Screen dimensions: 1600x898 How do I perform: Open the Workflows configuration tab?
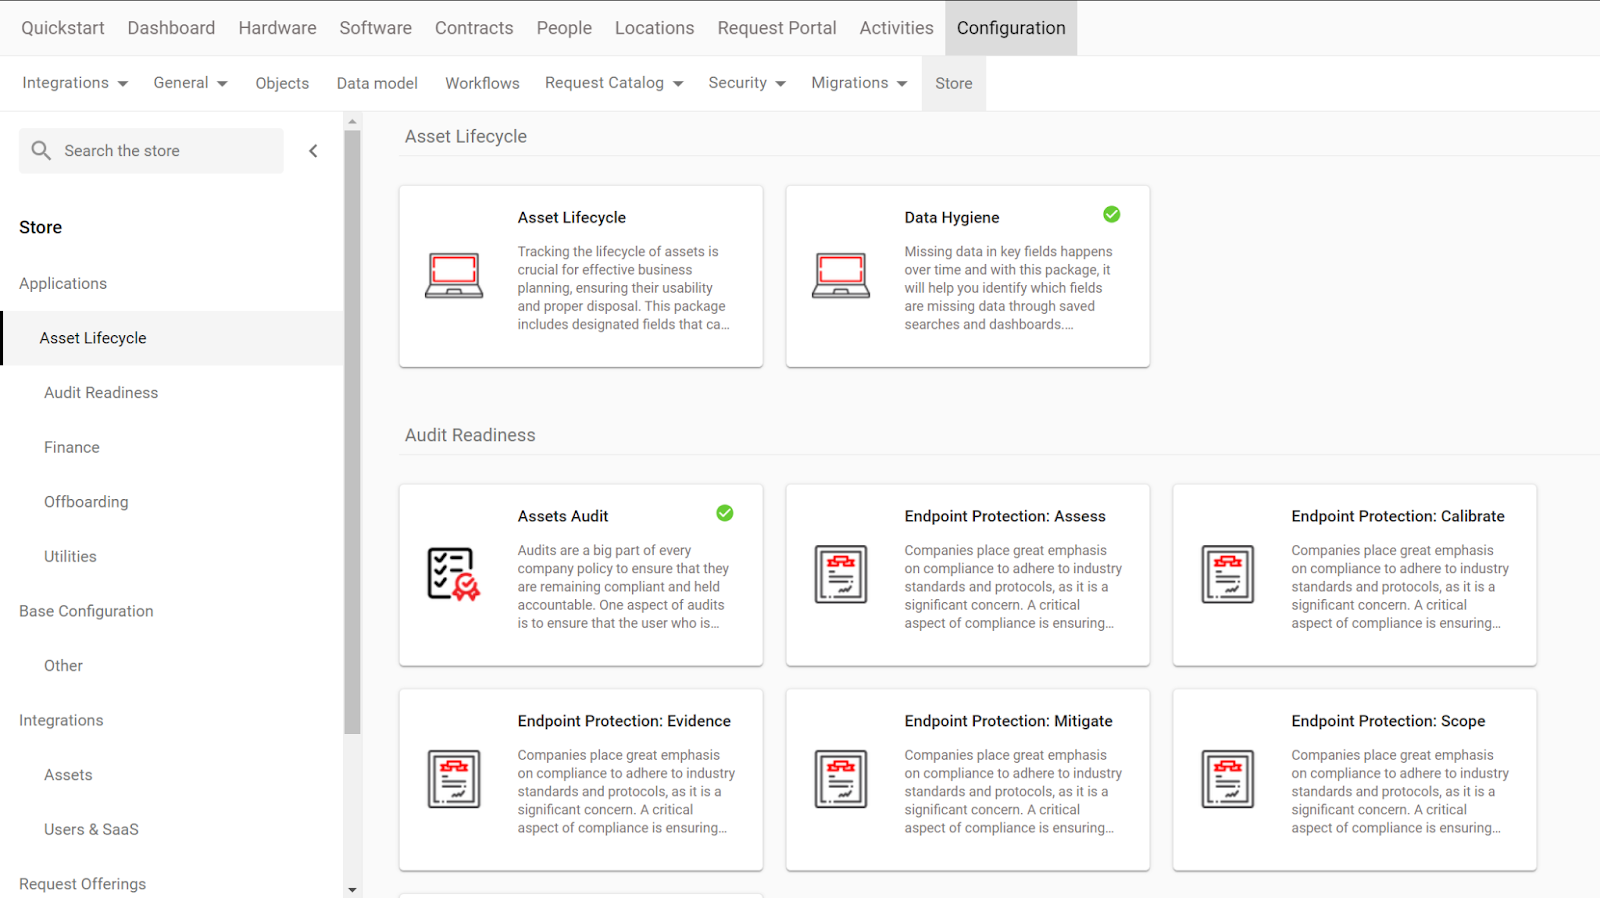click(x=482, y=83)
